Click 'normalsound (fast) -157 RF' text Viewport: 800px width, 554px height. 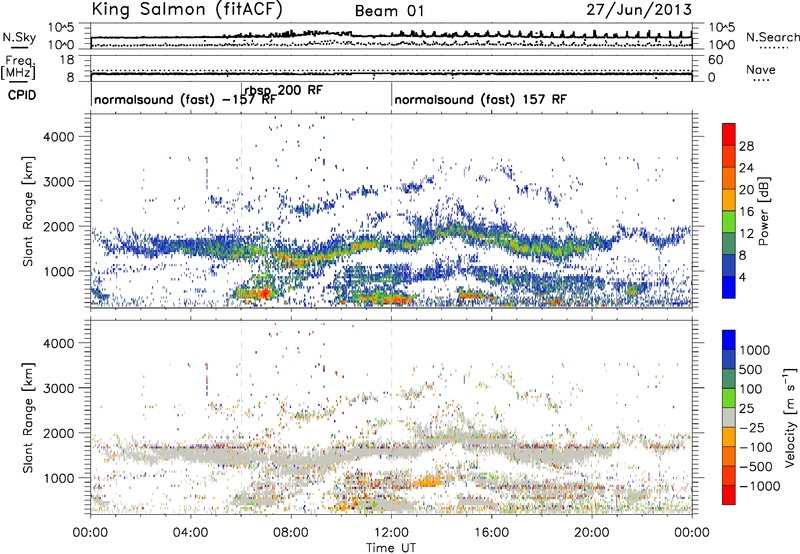[185, 99]
